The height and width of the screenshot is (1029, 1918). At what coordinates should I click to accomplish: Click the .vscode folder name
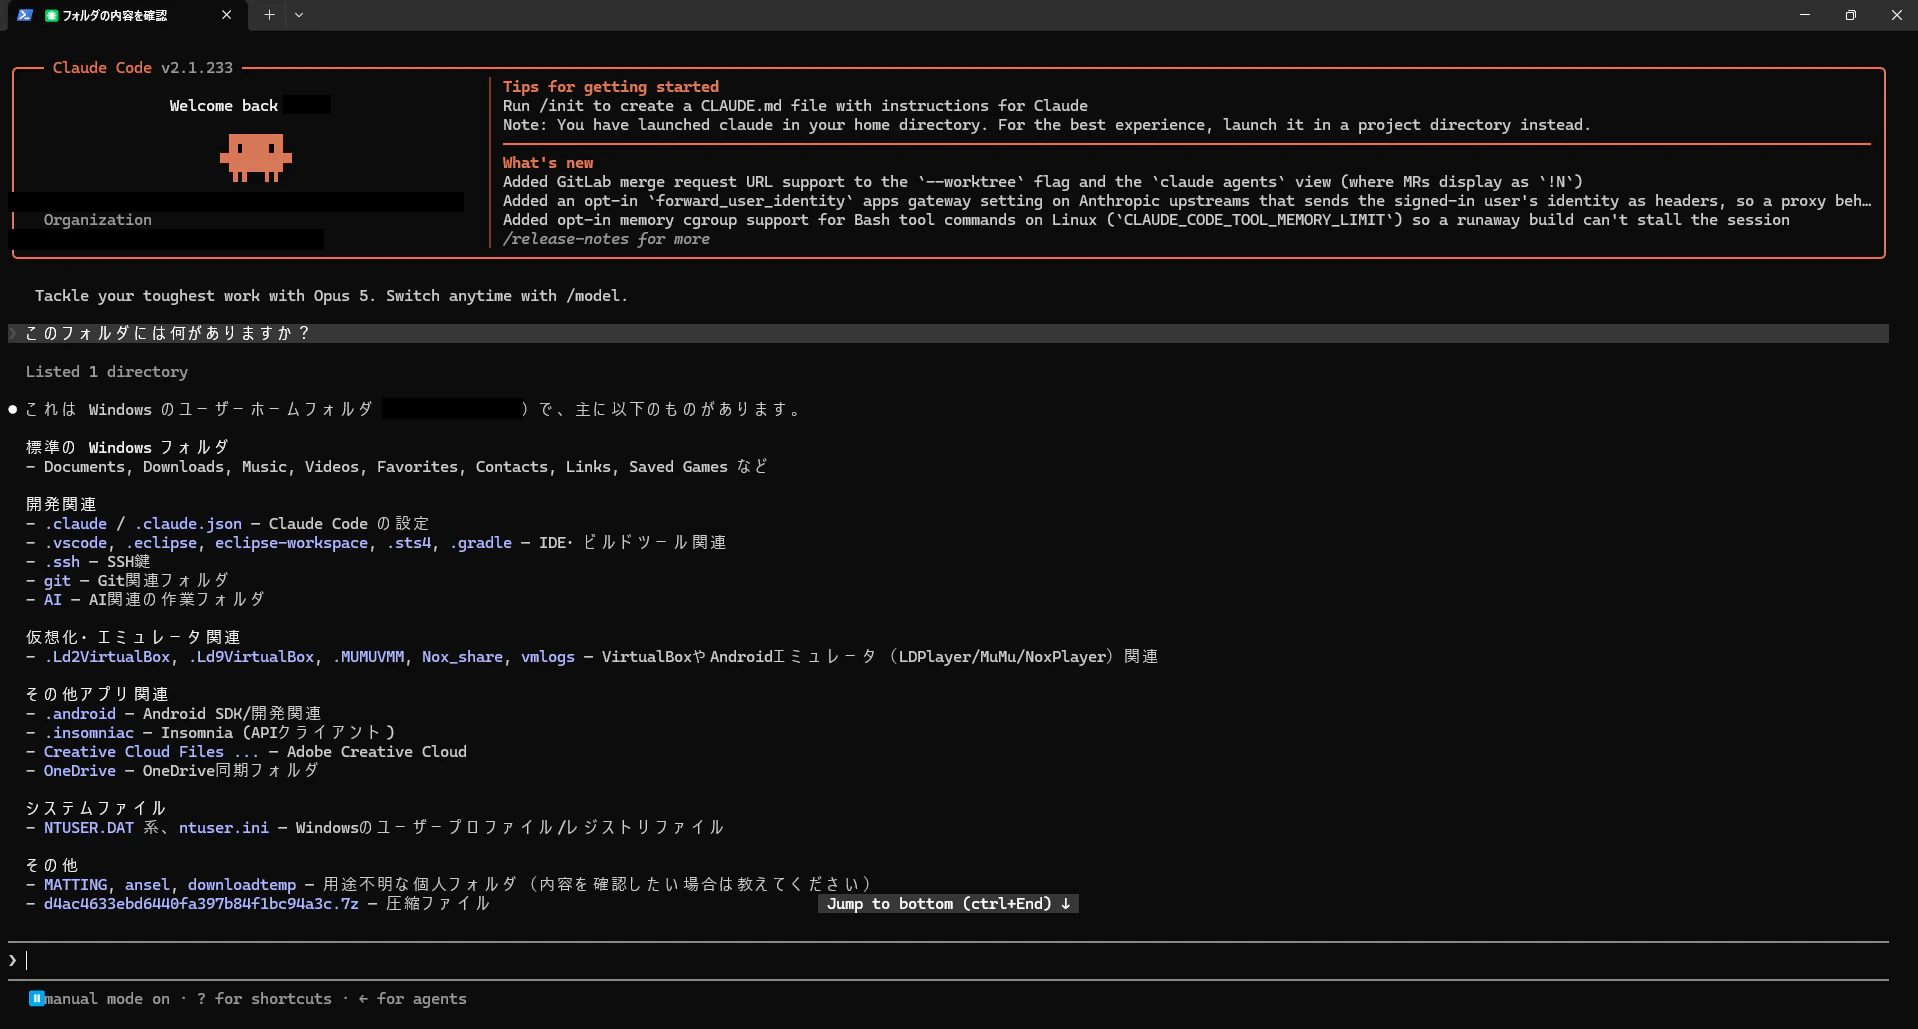click(x=75, y=543)
